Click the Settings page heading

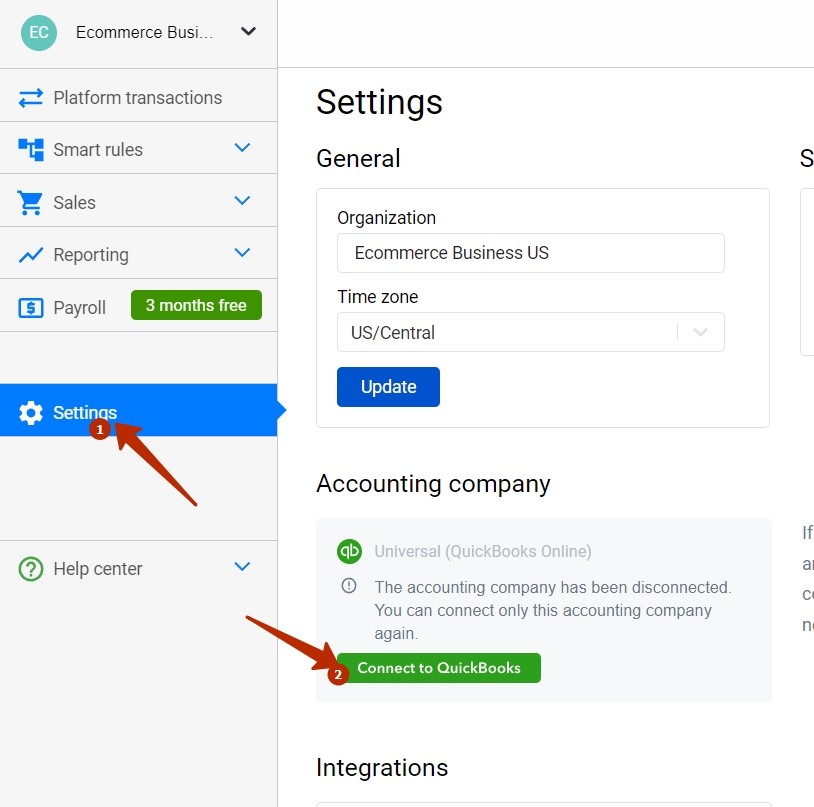[379, 102]
